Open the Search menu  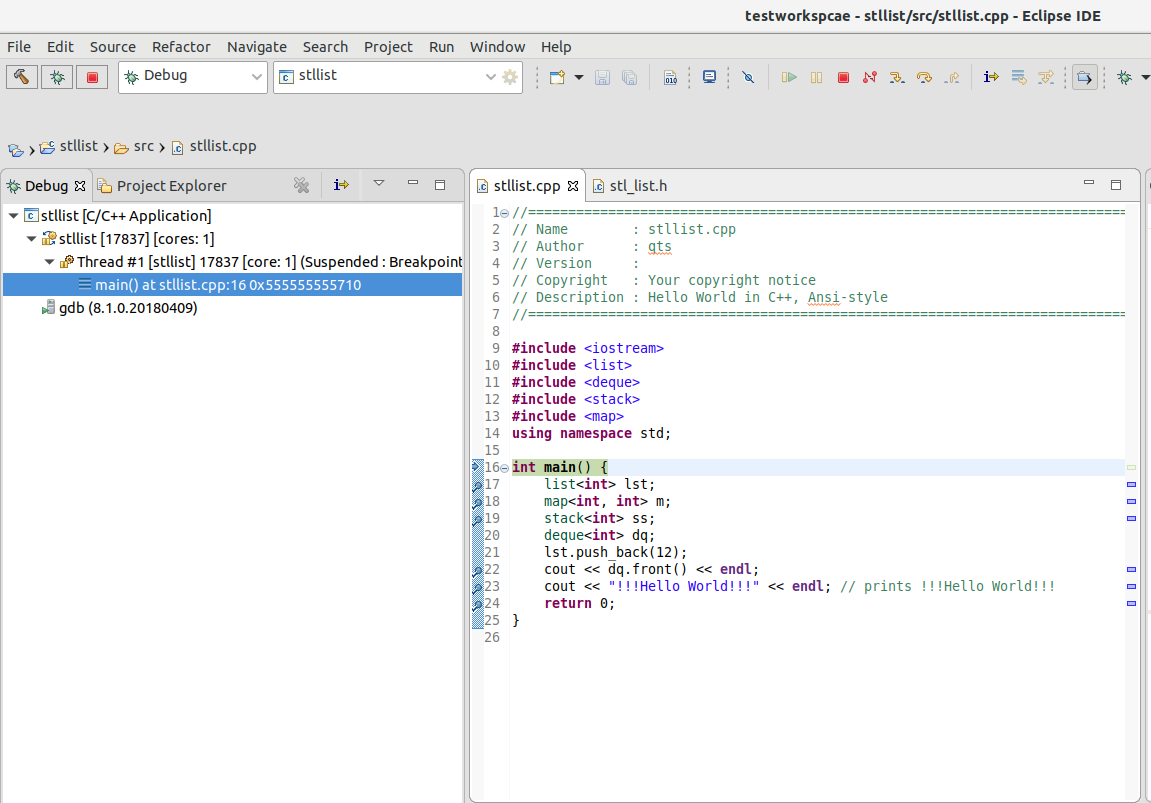click(325, 47)
